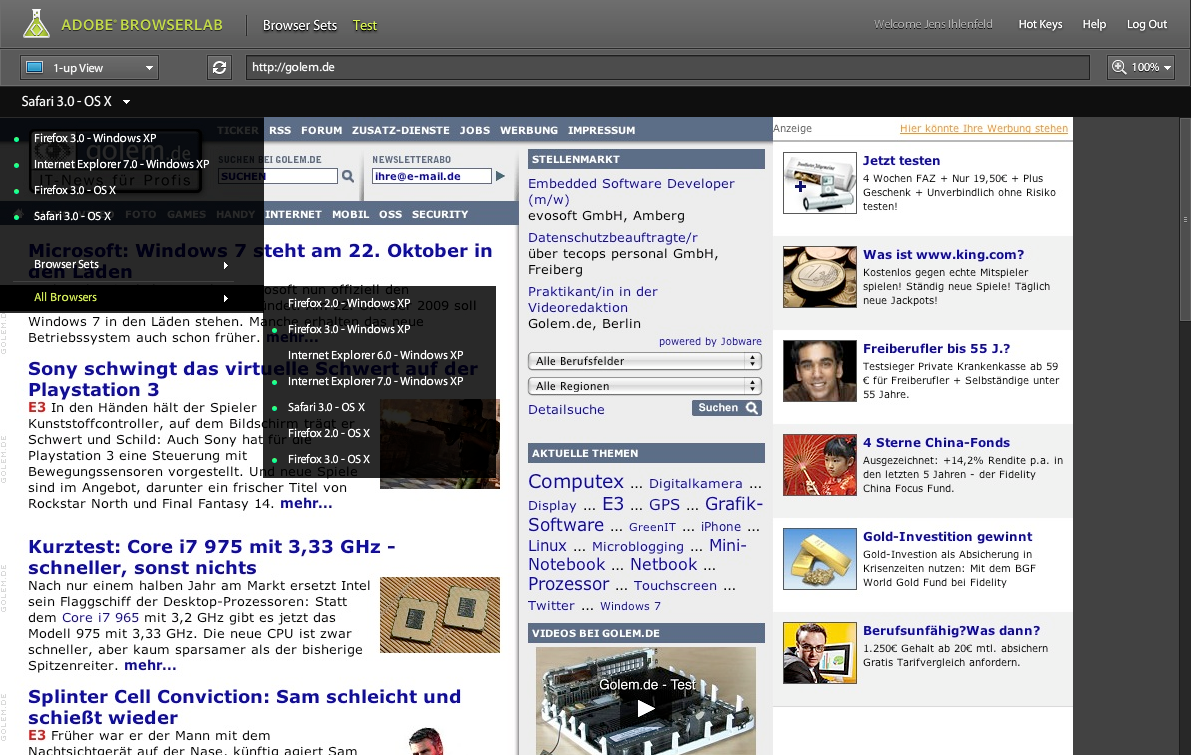Click the Jetzt testen ad thumbnail

(820, 182)
